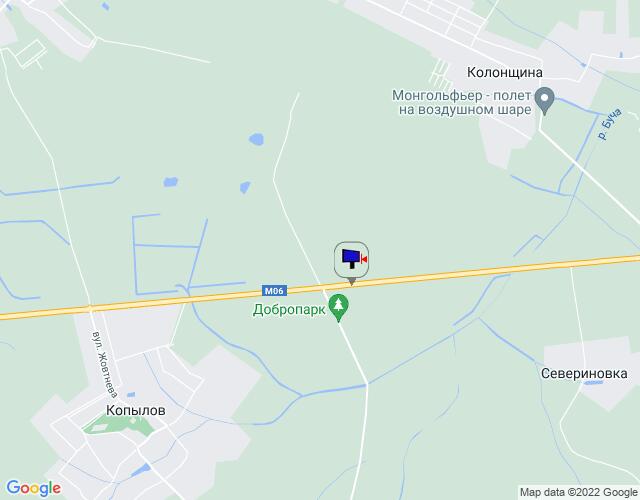Viewport: 640px width, 500px height.
Task: Click the green park area in Копылов
Action: 118,424
